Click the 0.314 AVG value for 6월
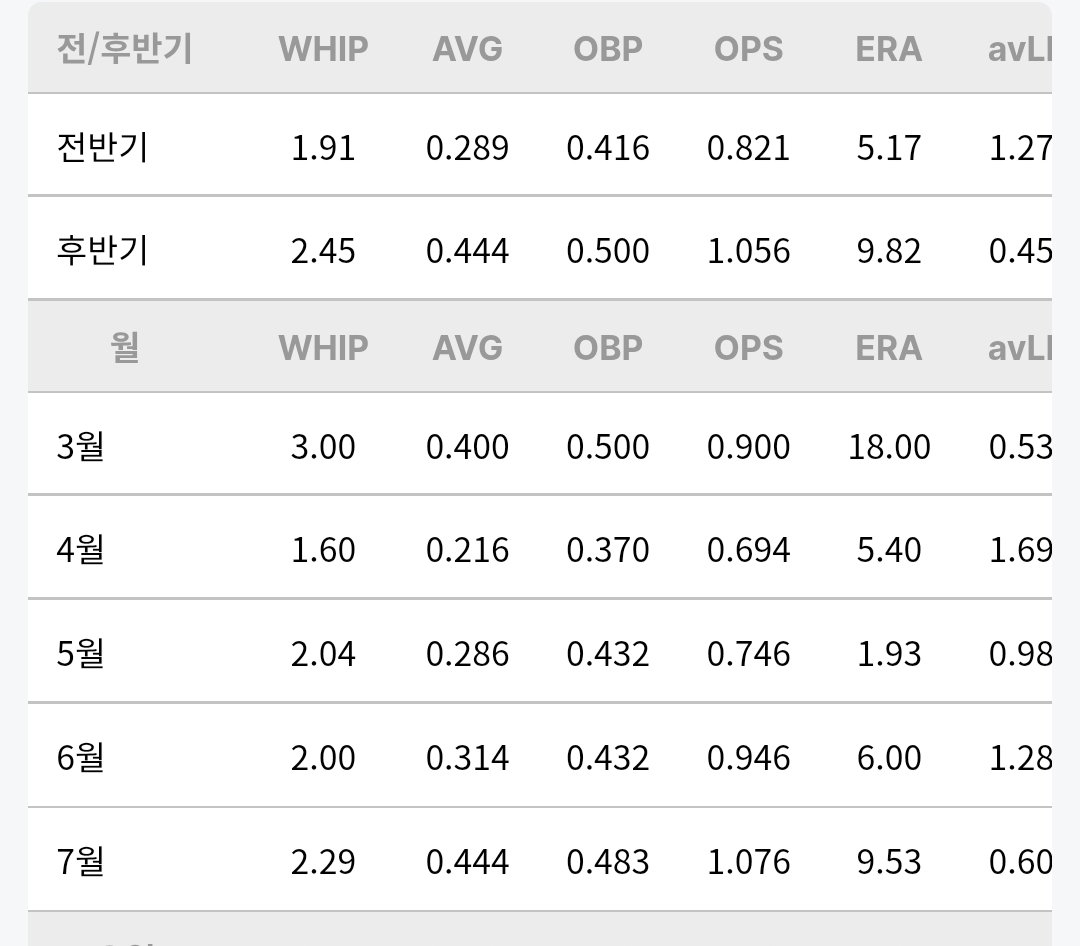This screenshot has height=946, width=1080. [x=468, y=758]
